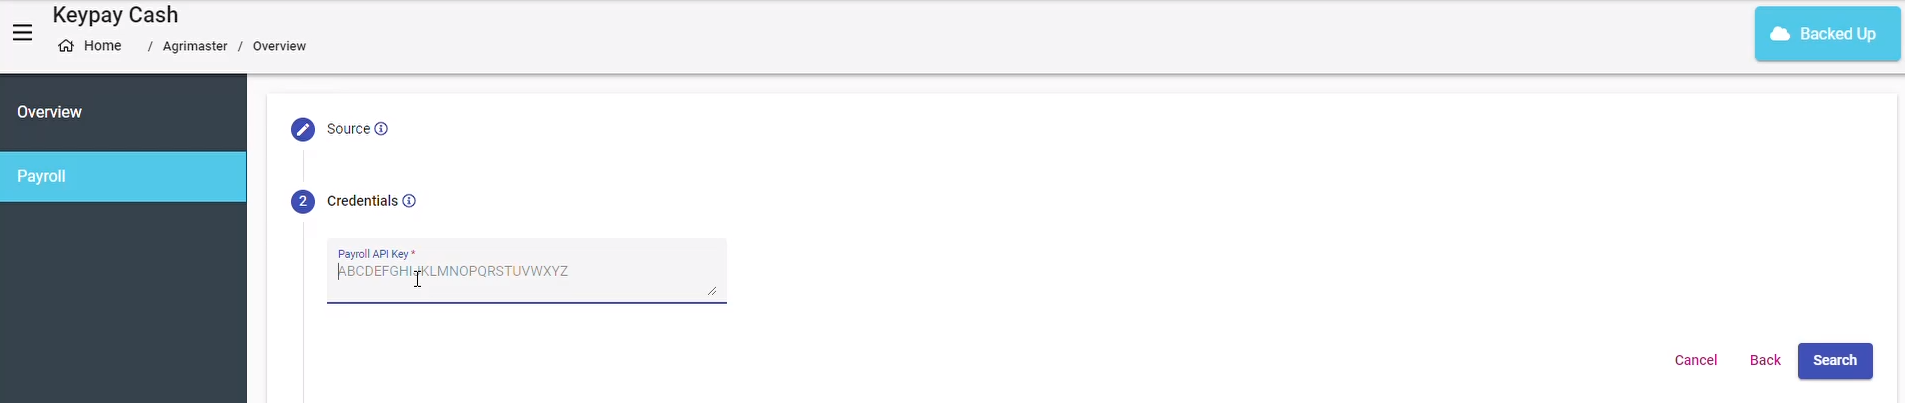
Task: Cancel the credentials setup
Action: click(1696, 361)
